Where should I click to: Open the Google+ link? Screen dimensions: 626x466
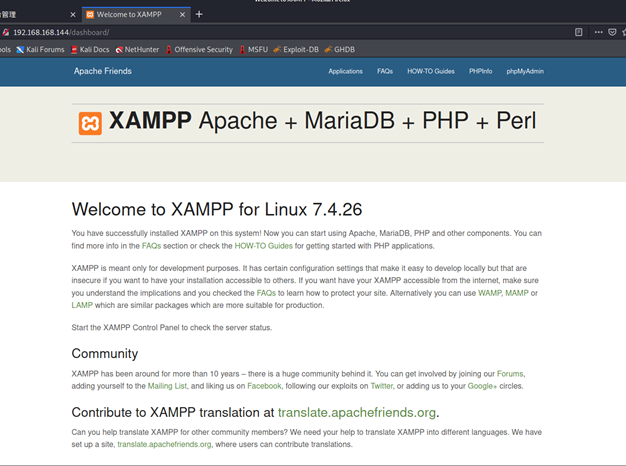point(482,386)
